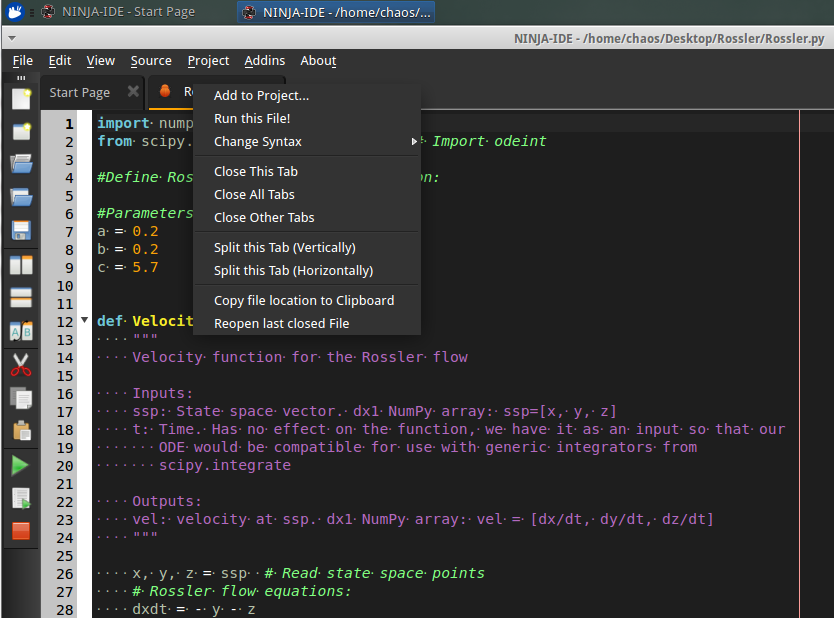
Task: Click the Open File folder icon
Action: tap(21, 164)
